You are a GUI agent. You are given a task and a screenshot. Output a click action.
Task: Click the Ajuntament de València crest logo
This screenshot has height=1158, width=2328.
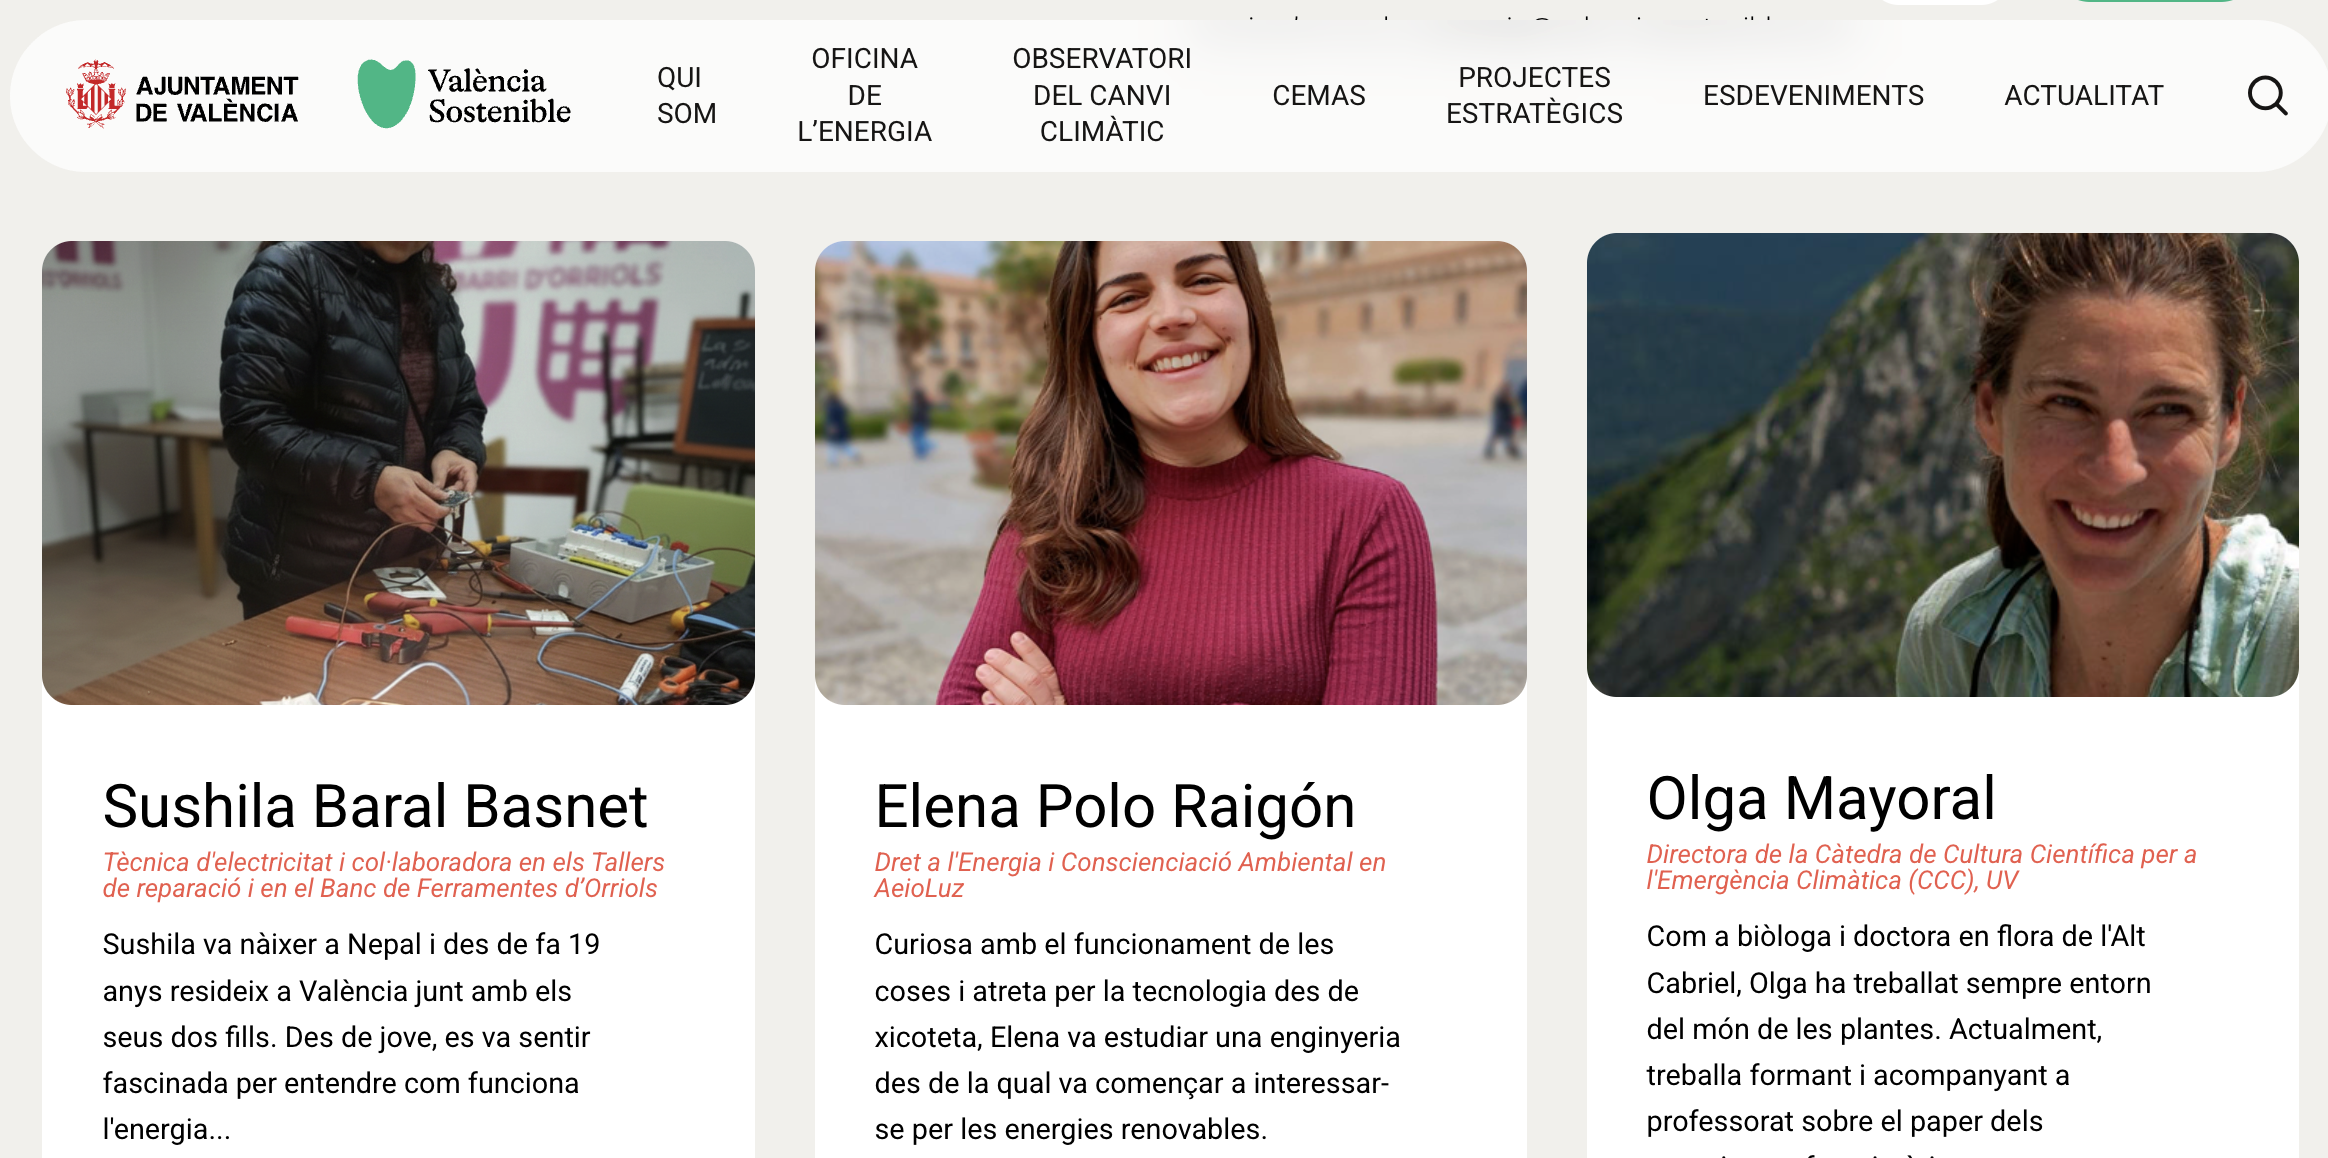pyautogui.click(x=96, y=95)
